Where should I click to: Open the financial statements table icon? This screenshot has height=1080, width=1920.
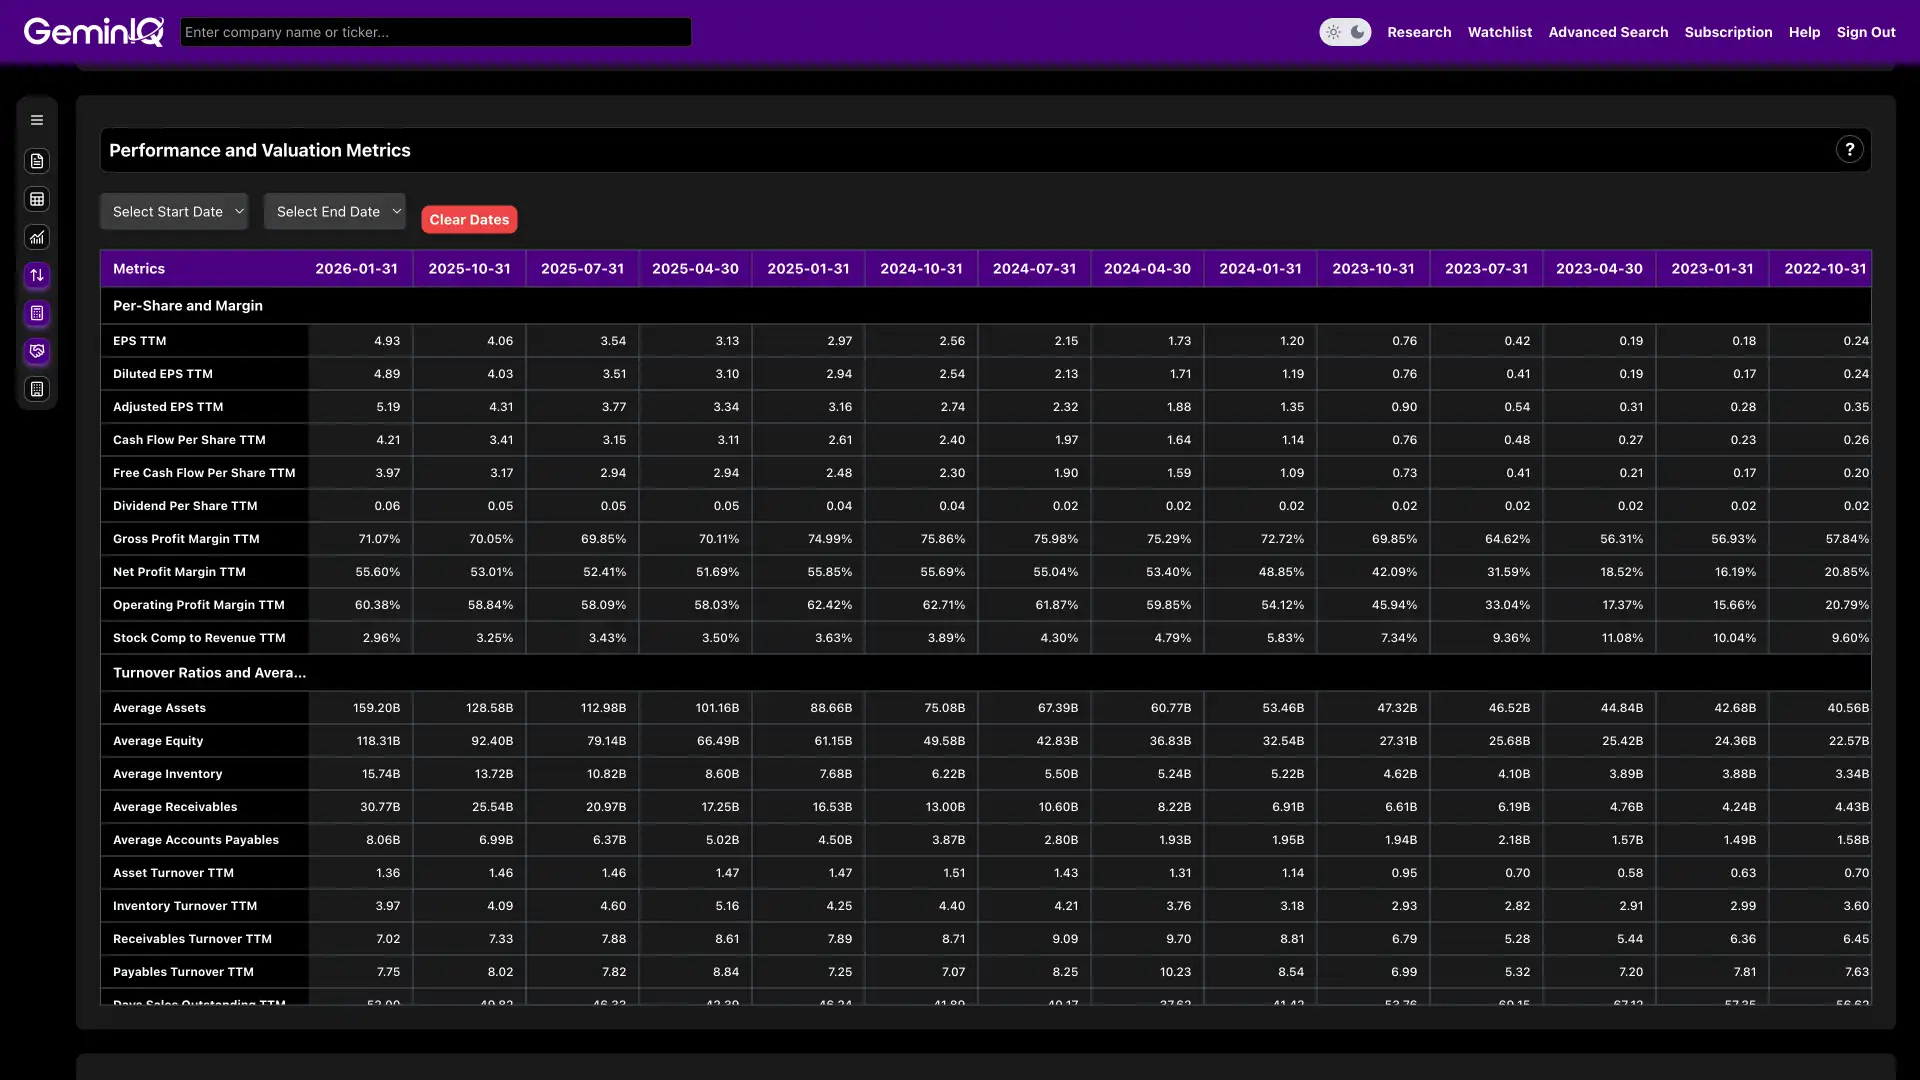click(x=37, y=199)
